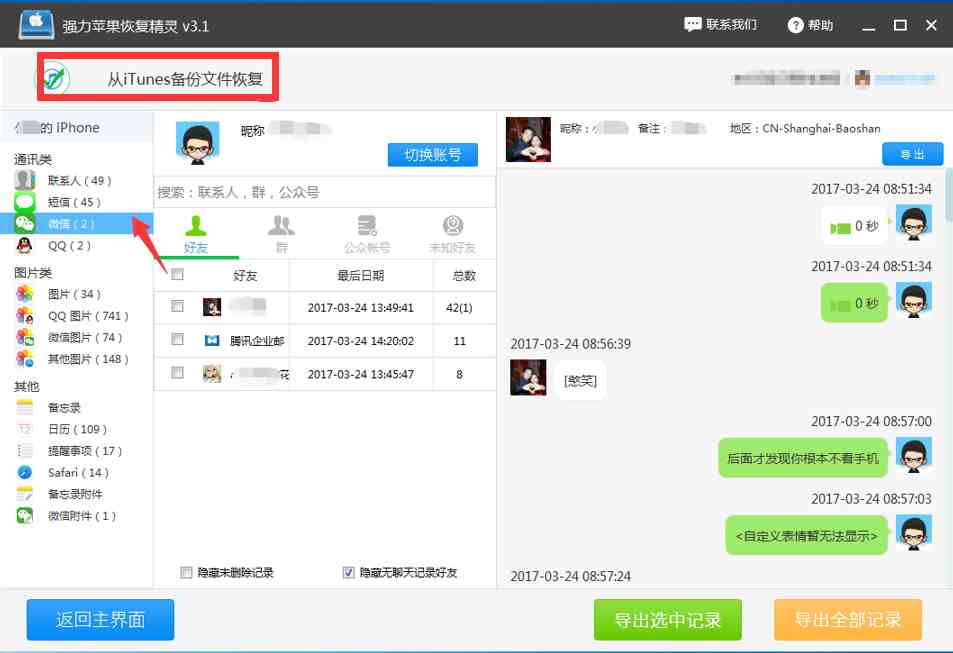Open the Safari (14) icon
The height and width of the screenshot is (653, 953).
pyautogui.click(x=25, y=472)
